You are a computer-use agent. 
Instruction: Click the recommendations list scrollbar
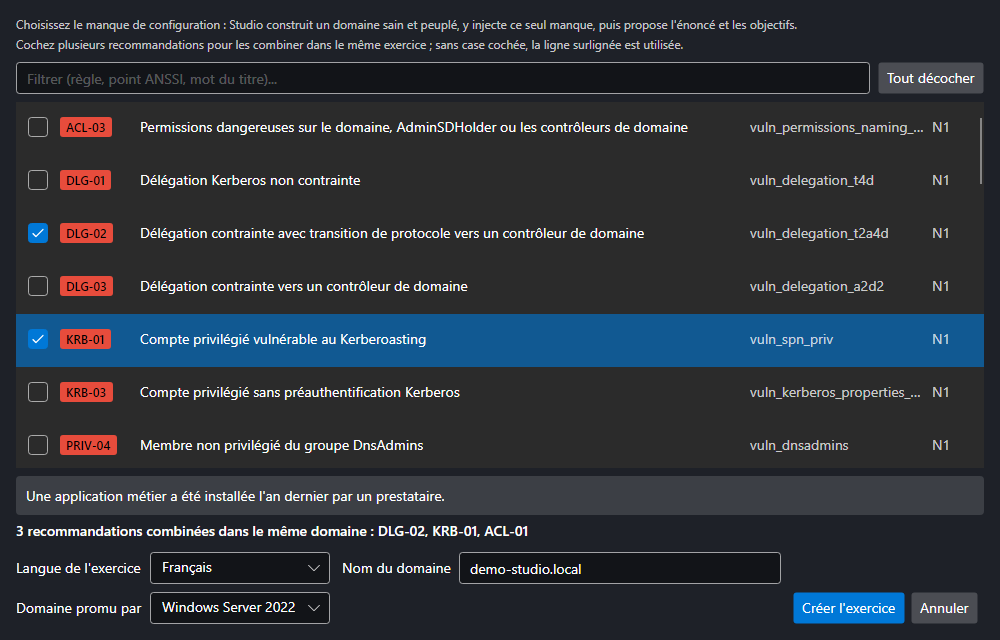[x=981, y=152]
